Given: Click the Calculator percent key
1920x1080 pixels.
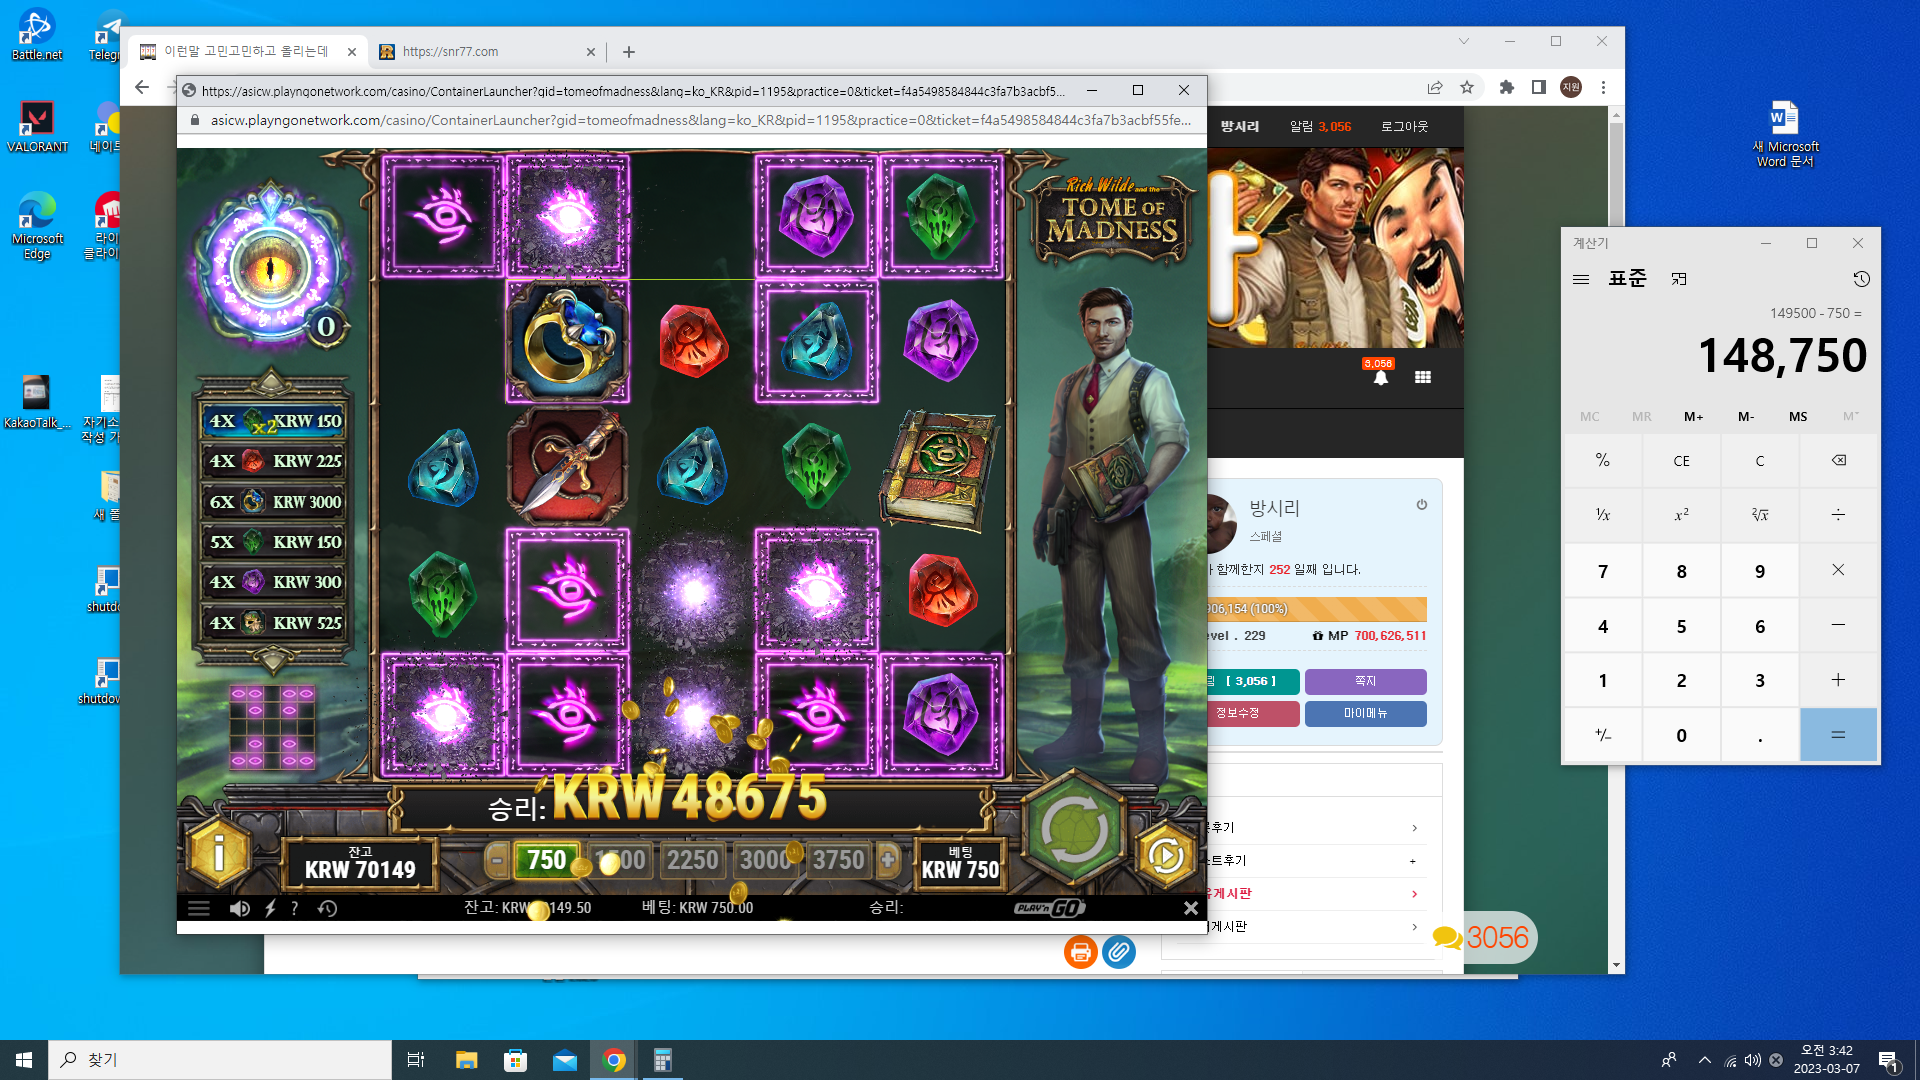Looking at the screenshot, I should pyautogui.click(x=1603, y=461).
